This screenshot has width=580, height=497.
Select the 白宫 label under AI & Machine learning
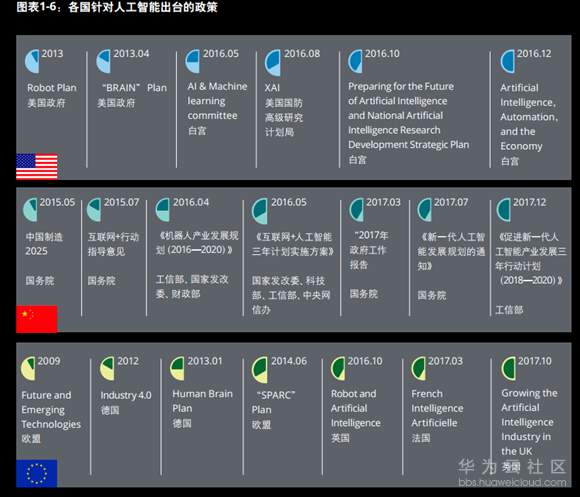tap(197, 131)
